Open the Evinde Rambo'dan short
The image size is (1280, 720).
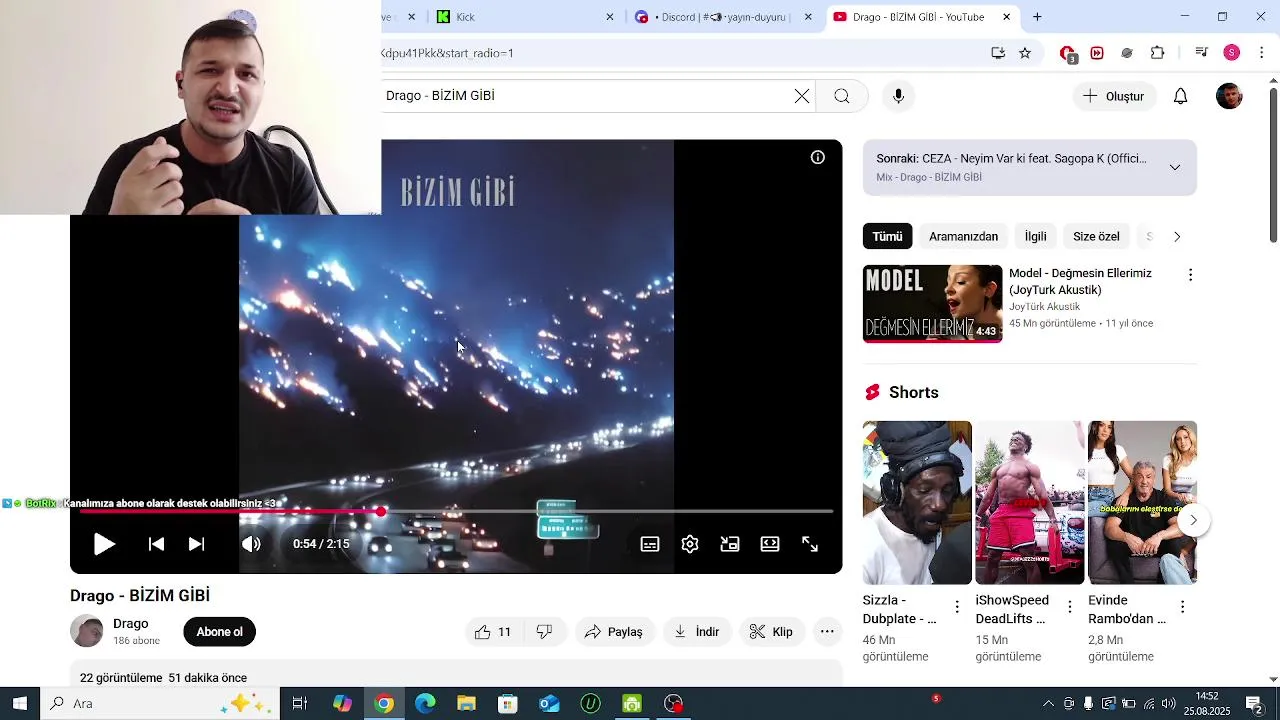pos(1142,503)
